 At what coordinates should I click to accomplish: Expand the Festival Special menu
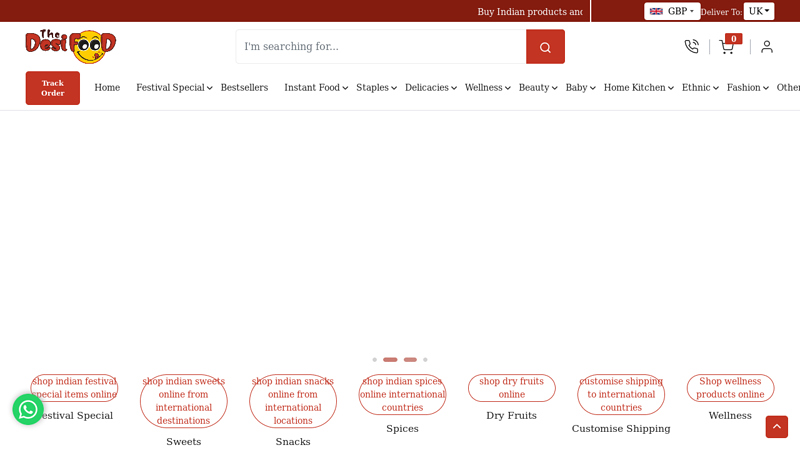[x=174, y=88]
